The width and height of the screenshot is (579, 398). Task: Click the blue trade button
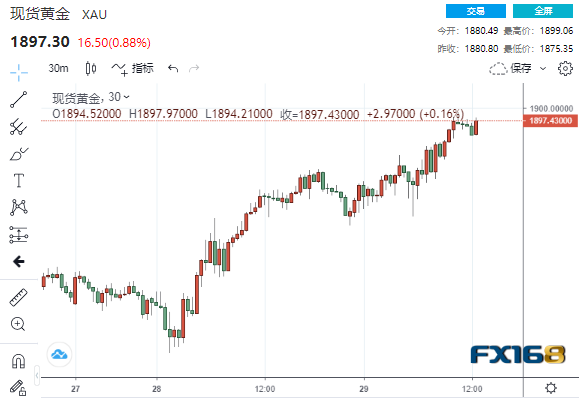[476, 11]
